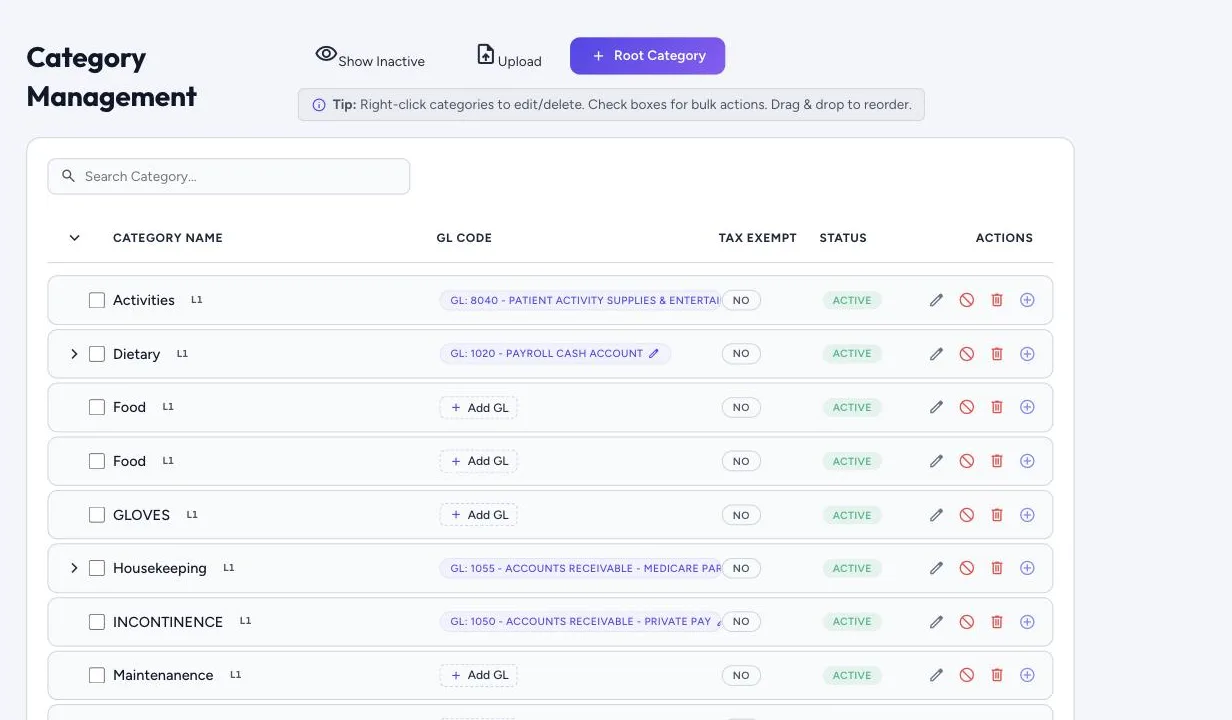The width and height of the screenshot is (1232, 720).
Task: Click the CATEGORY NAME column header
Action: point(168,238)
